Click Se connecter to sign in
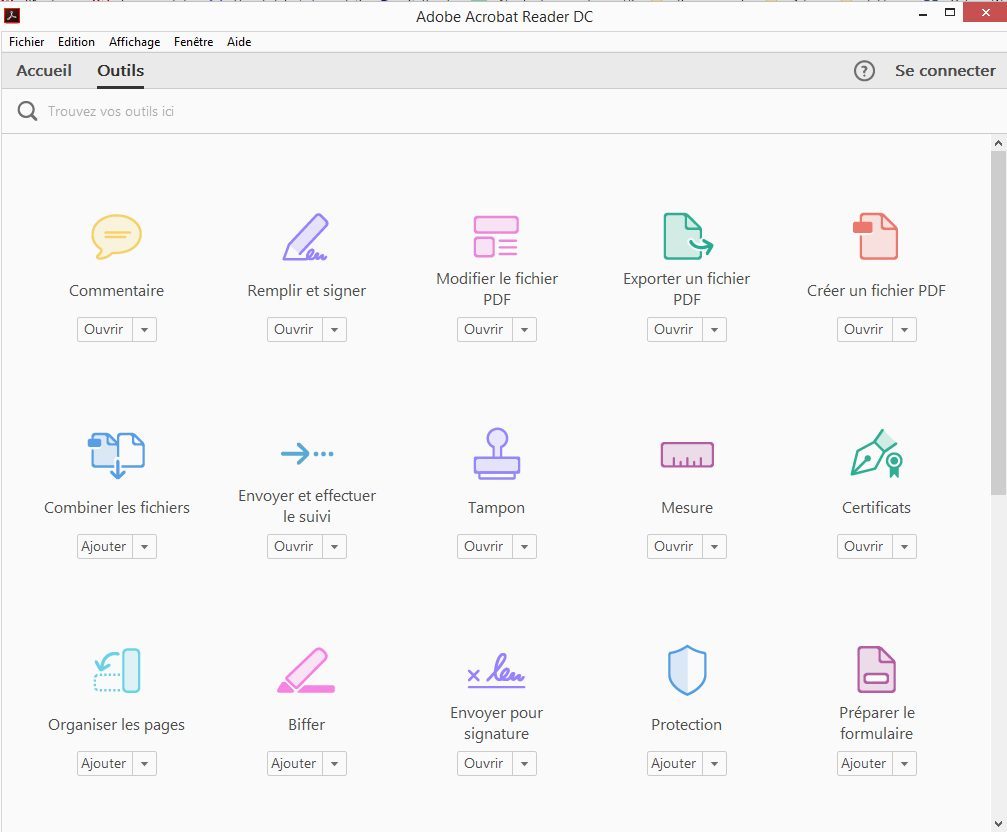 (945, 71)
